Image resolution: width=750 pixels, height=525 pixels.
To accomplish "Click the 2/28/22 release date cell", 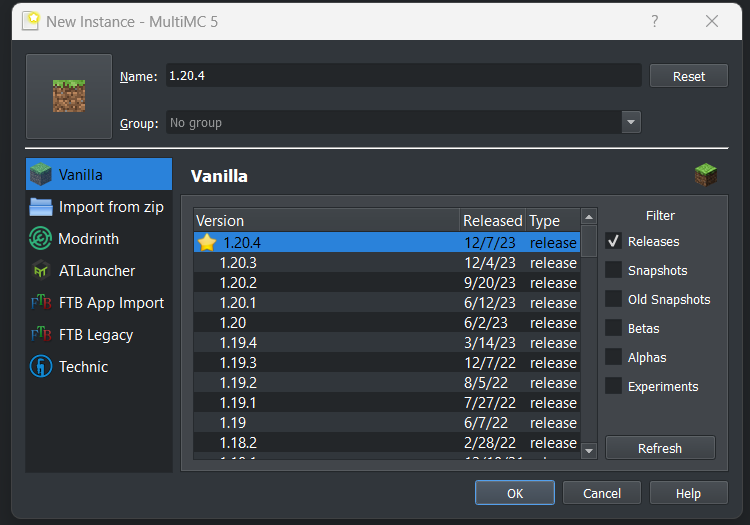I will tap(490, 443).
